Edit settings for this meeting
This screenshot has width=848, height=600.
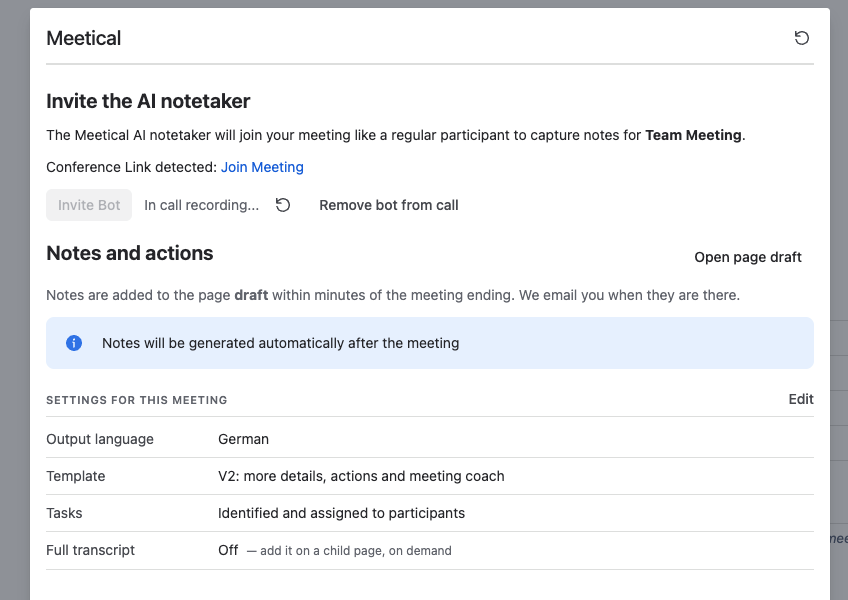[801, 399]
